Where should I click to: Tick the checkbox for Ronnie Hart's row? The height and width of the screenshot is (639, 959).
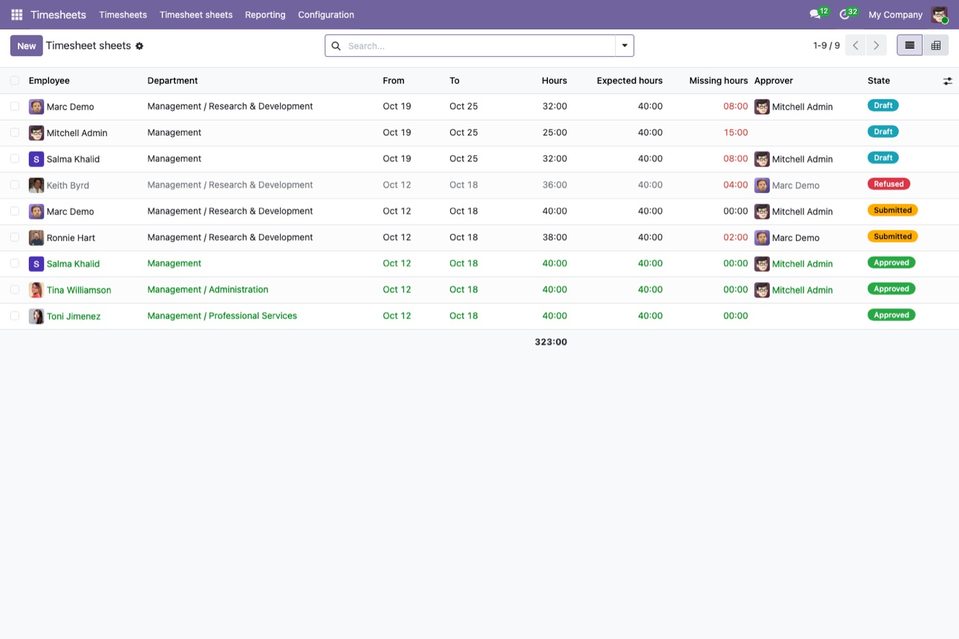(x=15, y=238)
